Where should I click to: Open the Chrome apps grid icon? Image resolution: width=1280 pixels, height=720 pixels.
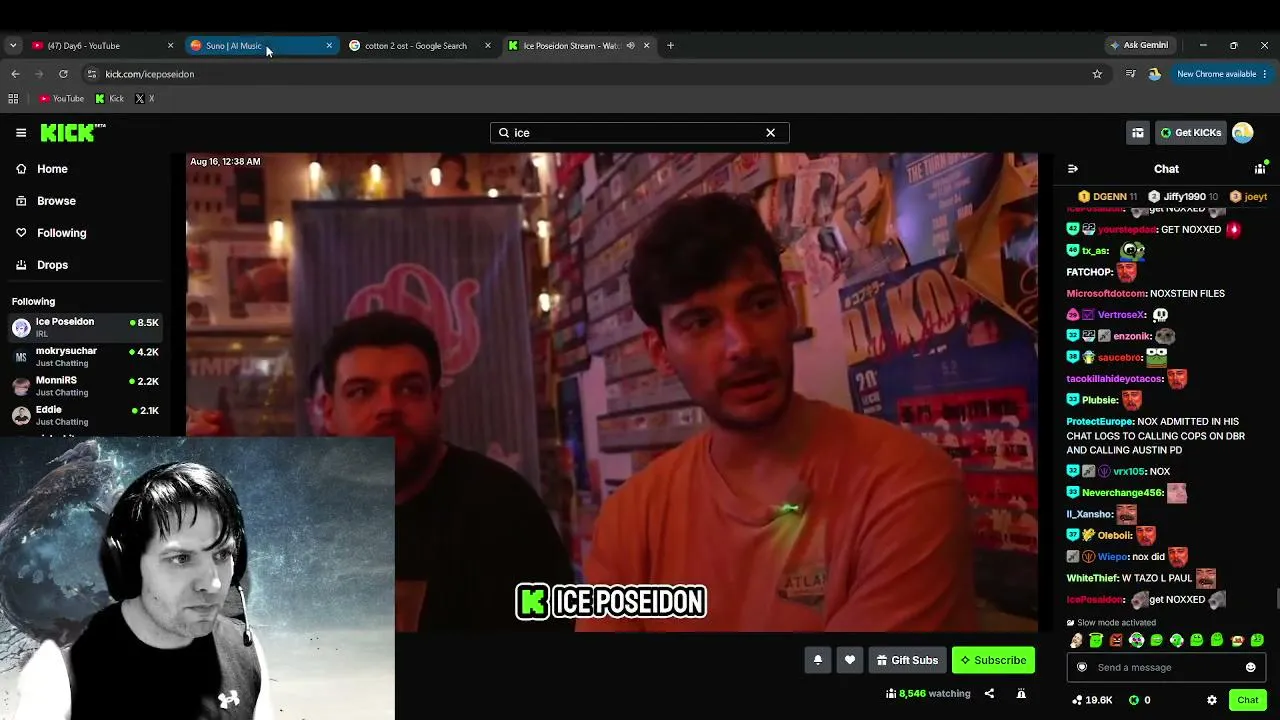[x=13, y=99]
